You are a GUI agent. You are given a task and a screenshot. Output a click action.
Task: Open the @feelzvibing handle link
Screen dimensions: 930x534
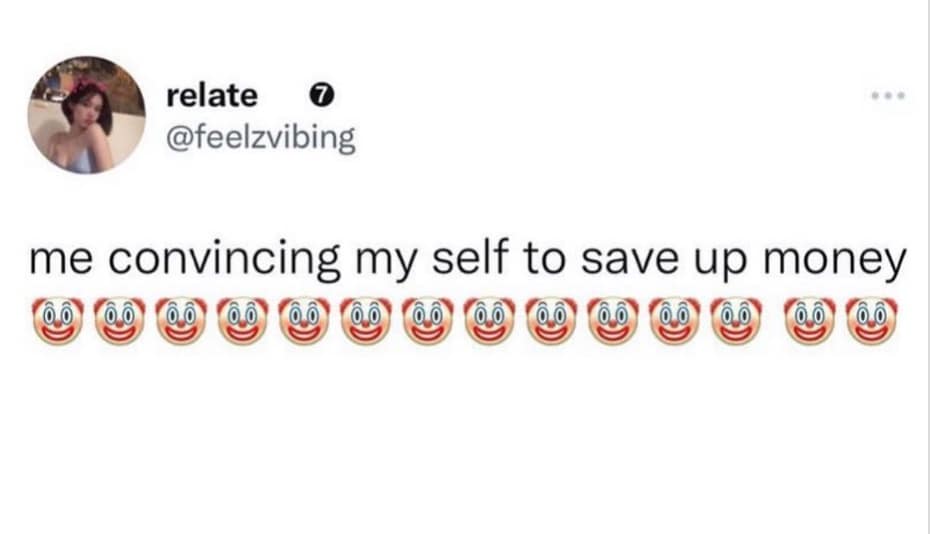tap(260, 138)
